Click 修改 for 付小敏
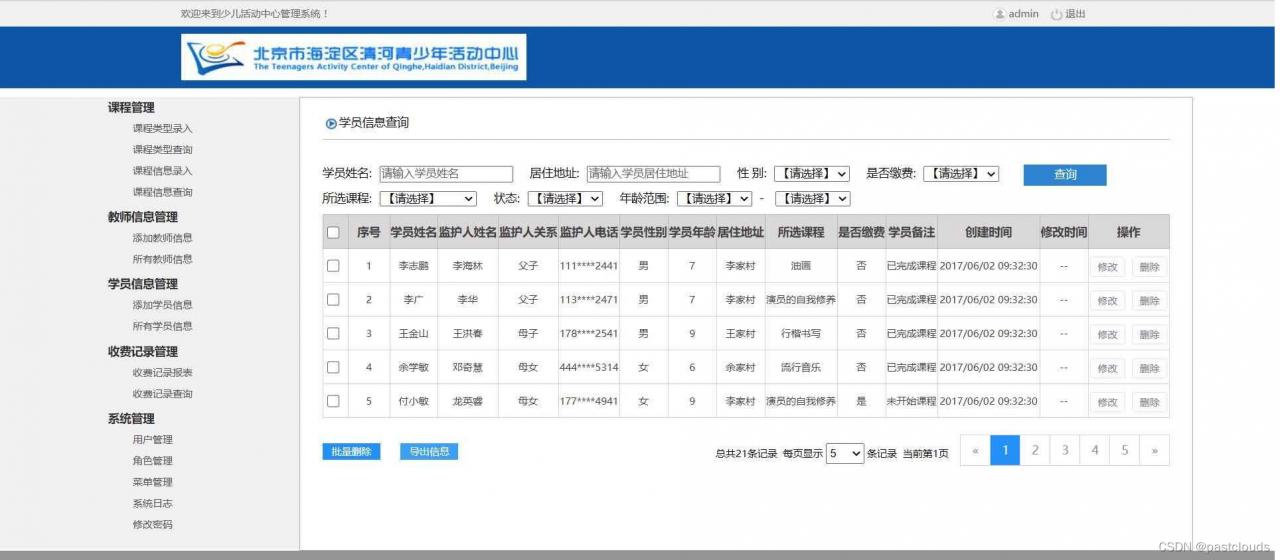The width and height of the screenshot is (1280, 560). pos(1107,402)
